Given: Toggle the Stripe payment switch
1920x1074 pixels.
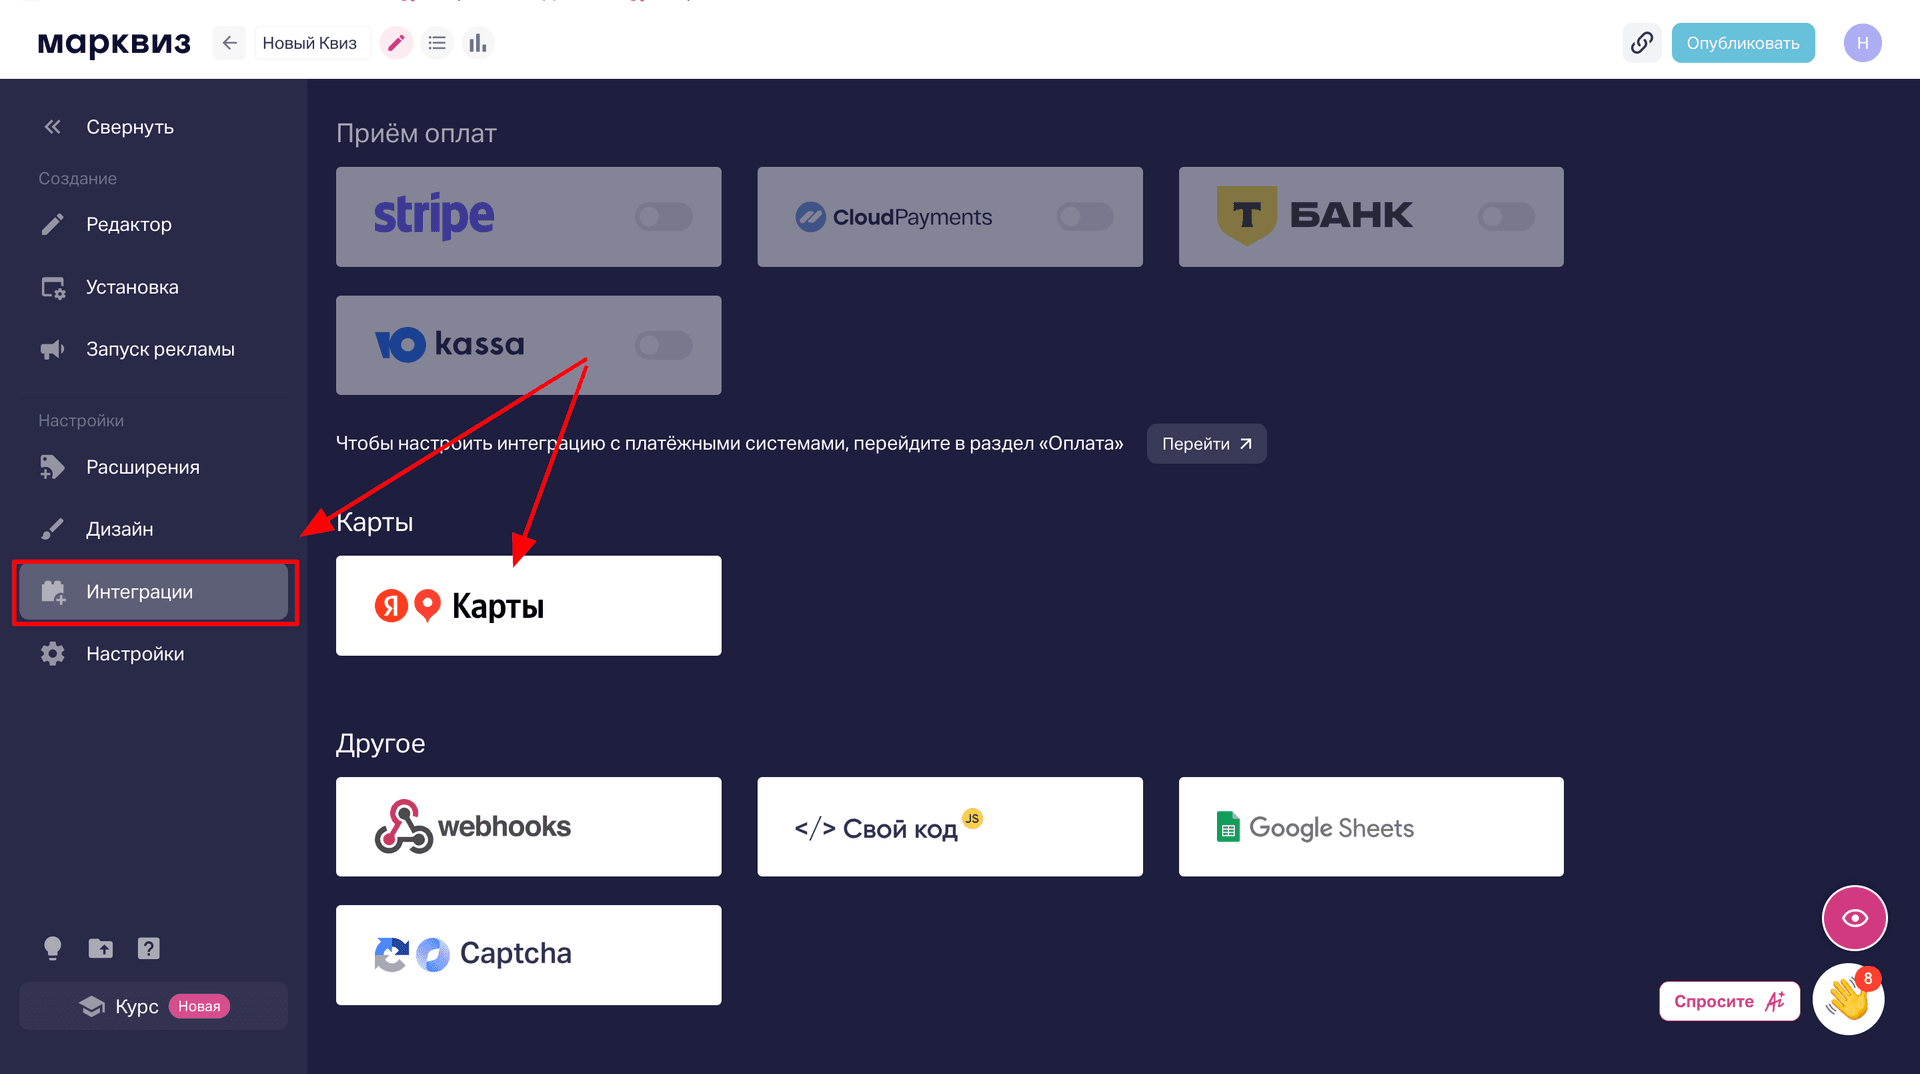Looking at the screenshot, I should (663, 216).
